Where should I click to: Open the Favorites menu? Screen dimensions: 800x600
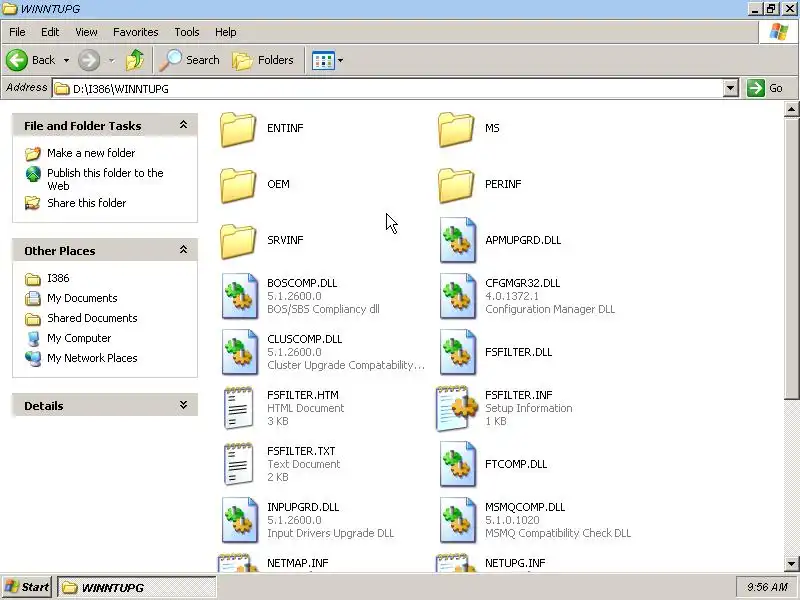point(136,32)
